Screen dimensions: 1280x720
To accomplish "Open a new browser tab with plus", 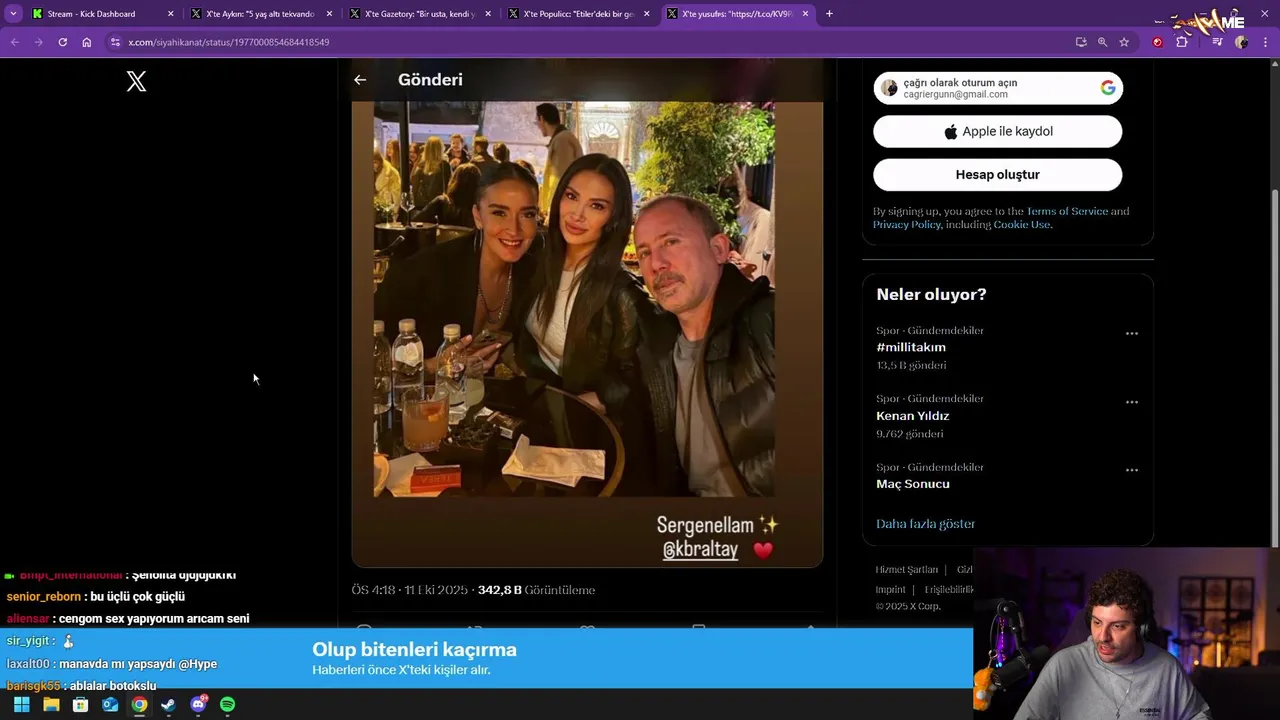I will pos(829,14).
